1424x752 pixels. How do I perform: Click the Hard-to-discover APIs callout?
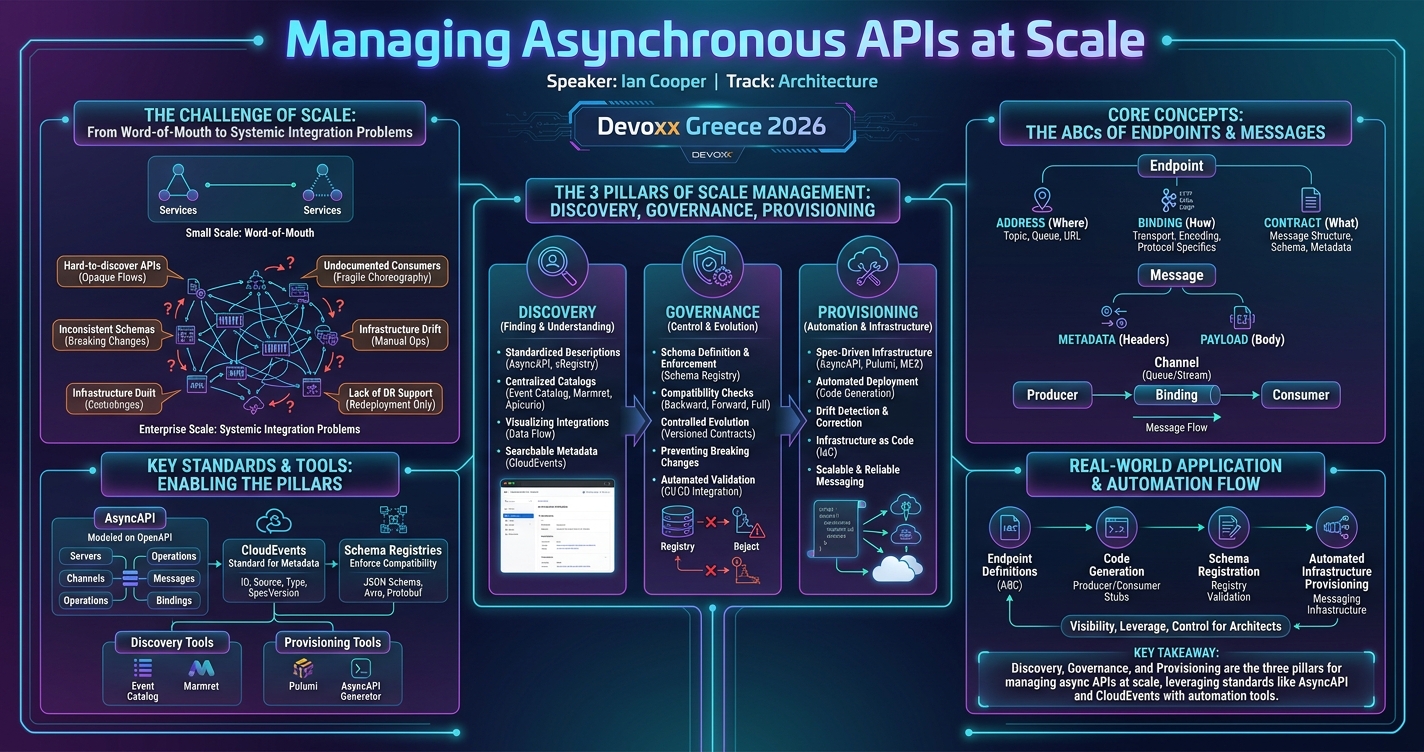112,272
